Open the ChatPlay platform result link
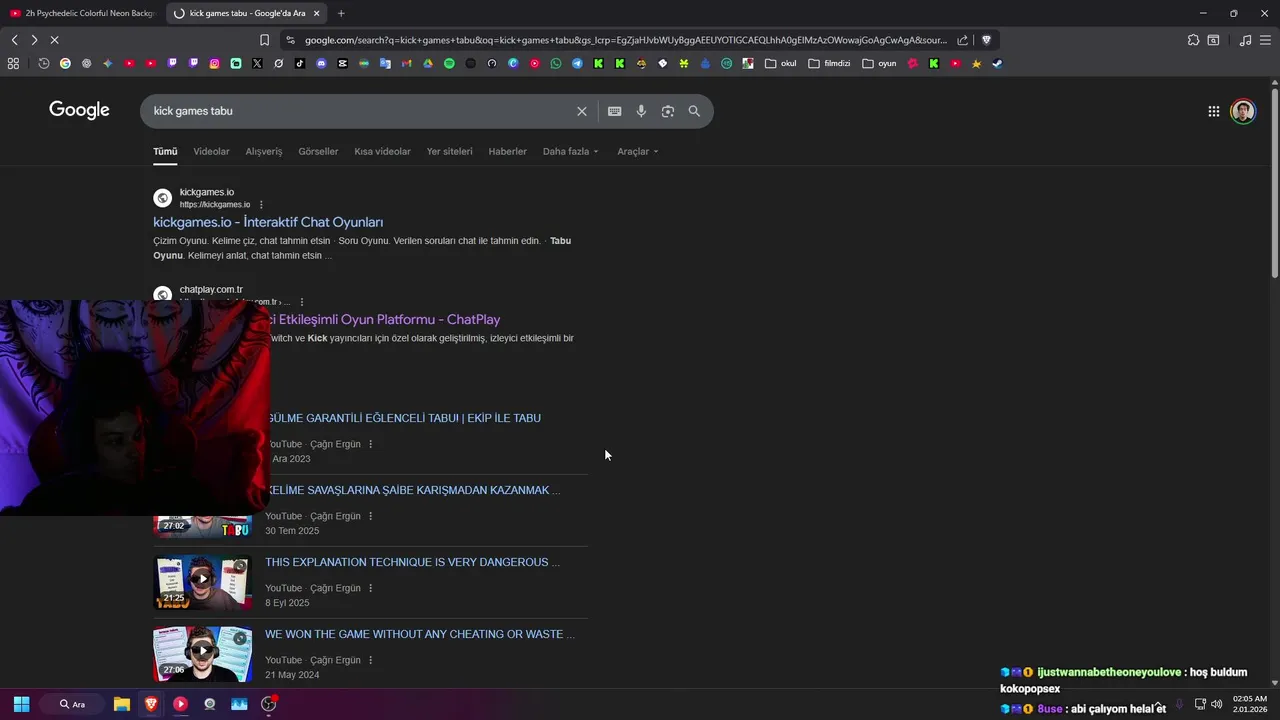The height and width of the screenshot is (720, 1280). tap(385, 320)
